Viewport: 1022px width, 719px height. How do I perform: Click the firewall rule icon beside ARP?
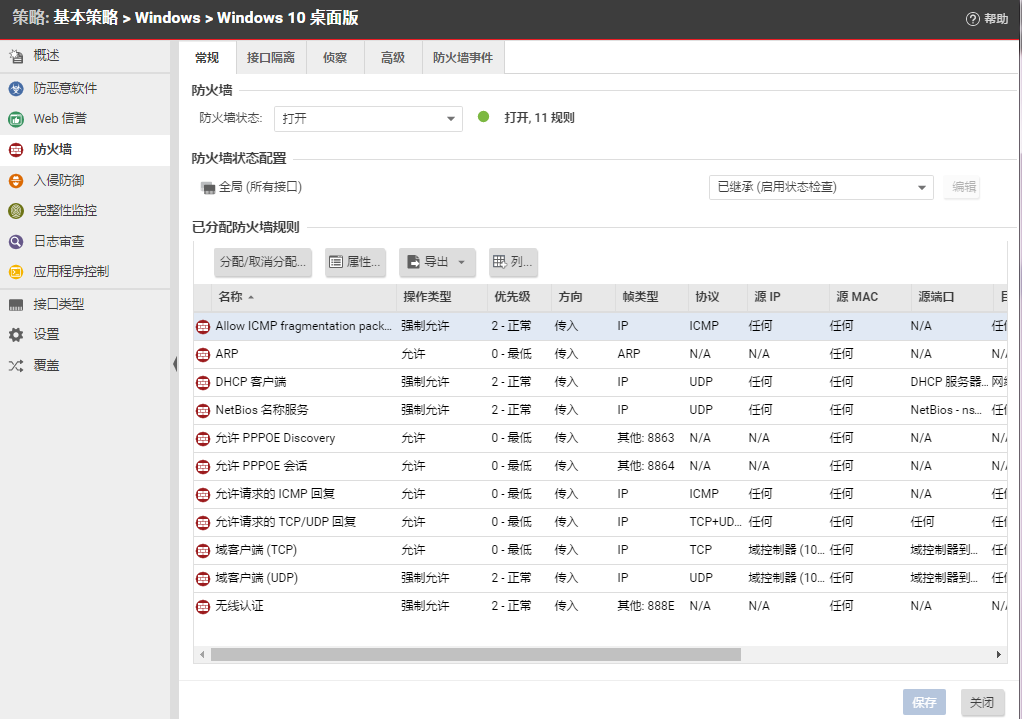pos(203,354)
